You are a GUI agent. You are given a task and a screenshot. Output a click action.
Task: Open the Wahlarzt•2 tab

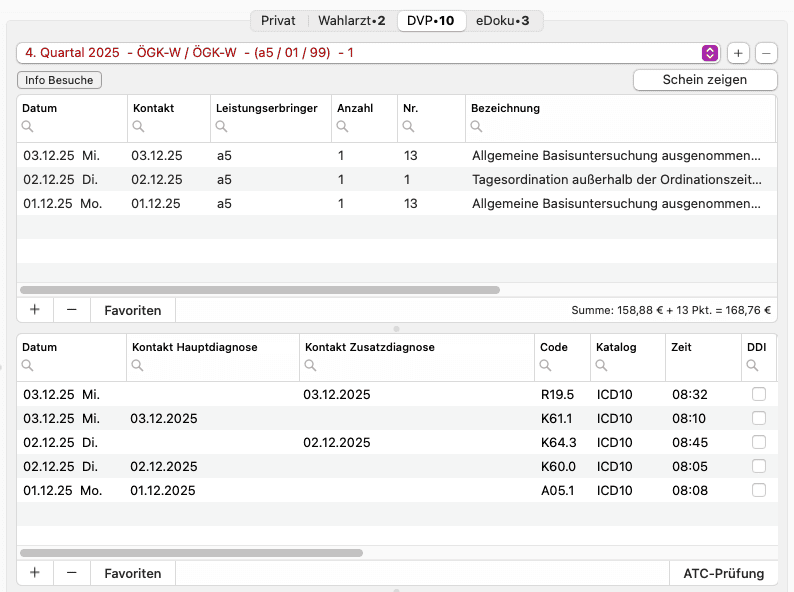tap(351, 21)
